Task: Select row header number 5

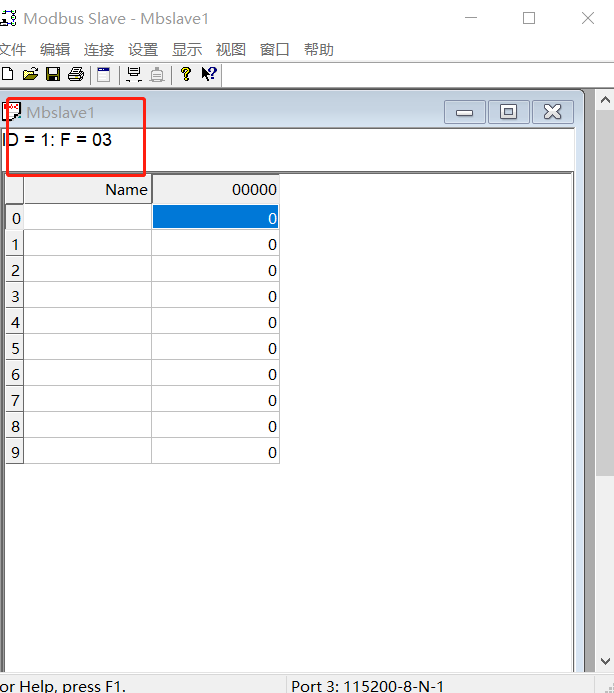Action: click(x=15, y=348)
